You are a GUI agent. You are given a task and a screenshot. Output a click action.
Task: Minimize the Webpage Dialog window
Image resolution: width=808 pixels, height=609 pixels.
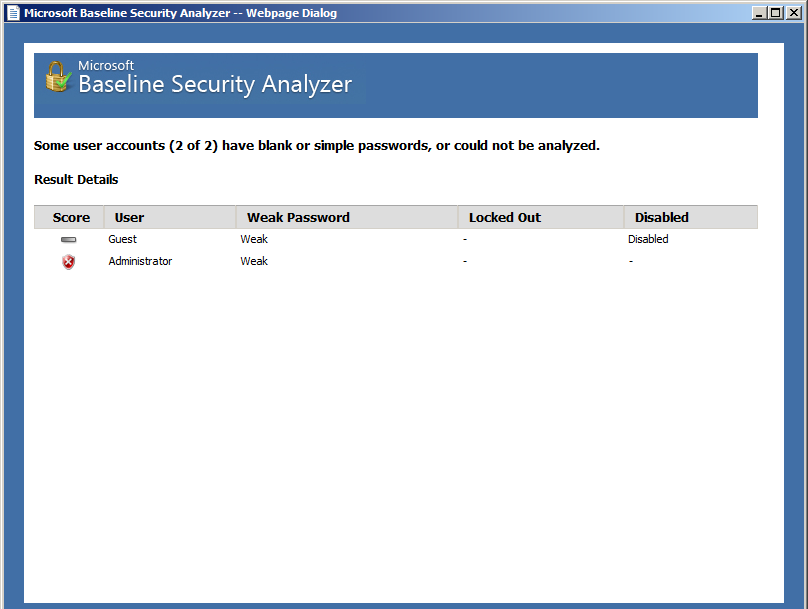(759, 13)
